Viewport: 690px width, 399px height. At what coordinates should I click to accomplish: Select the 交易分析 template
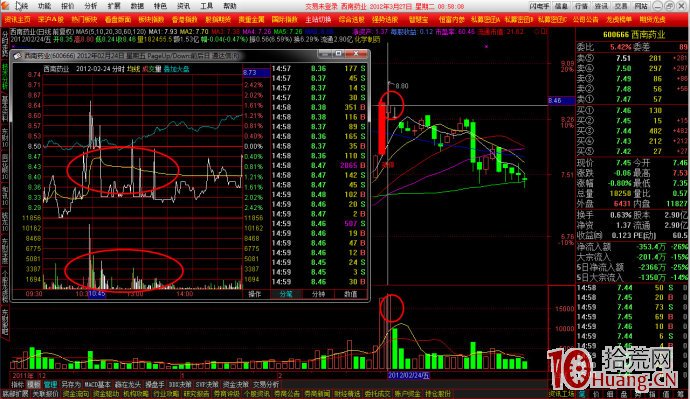[x=266, y=384]
